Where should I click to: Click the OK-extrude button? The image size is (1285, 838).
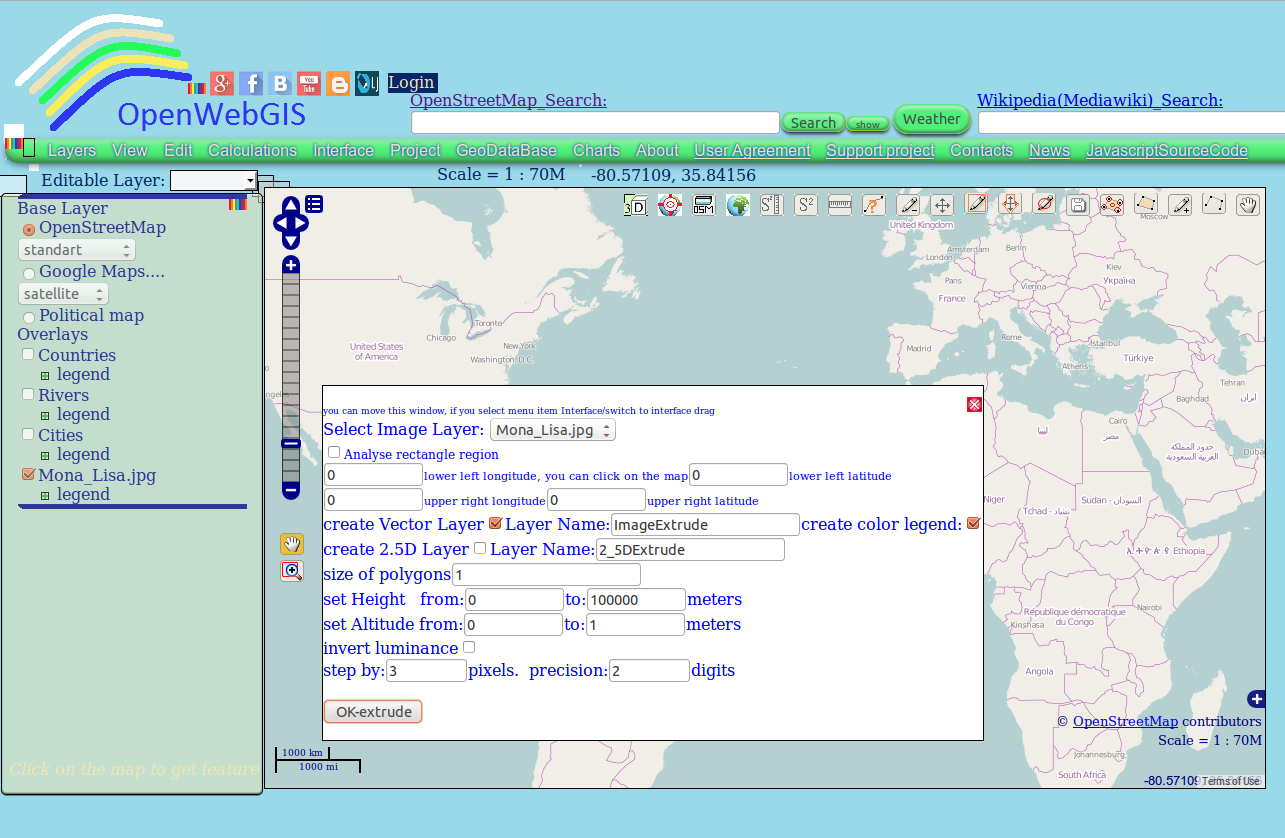click(373, 712)
